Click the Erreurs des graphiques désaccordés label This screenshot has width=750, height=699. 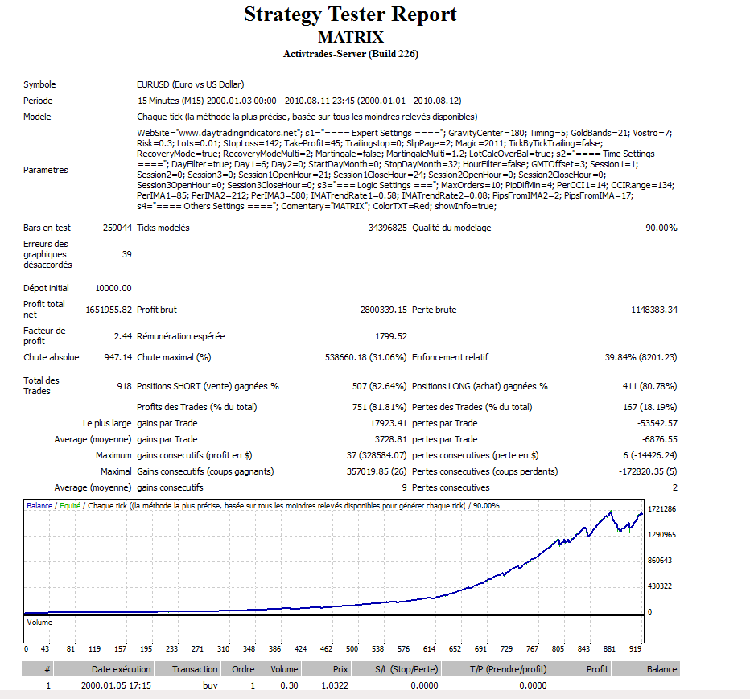[x=47, y=254]
